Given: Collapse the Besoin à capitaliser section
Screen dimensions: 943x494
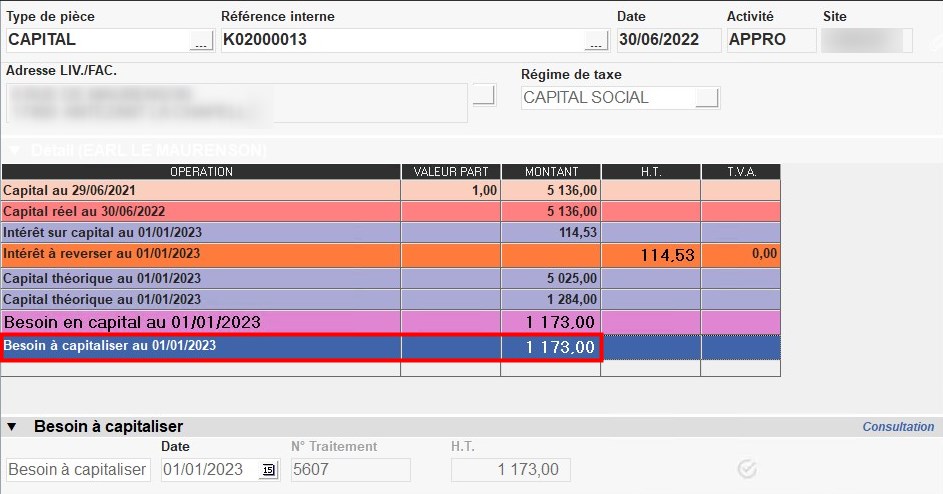Looking at the screenshot, I should tap(12, 427).
